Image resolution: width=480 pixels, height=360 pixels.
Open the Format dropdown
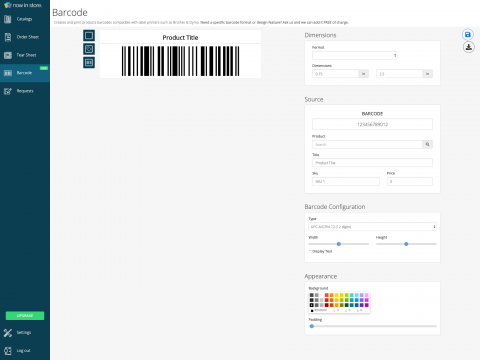pyautogui.click(x=355, y=55)
